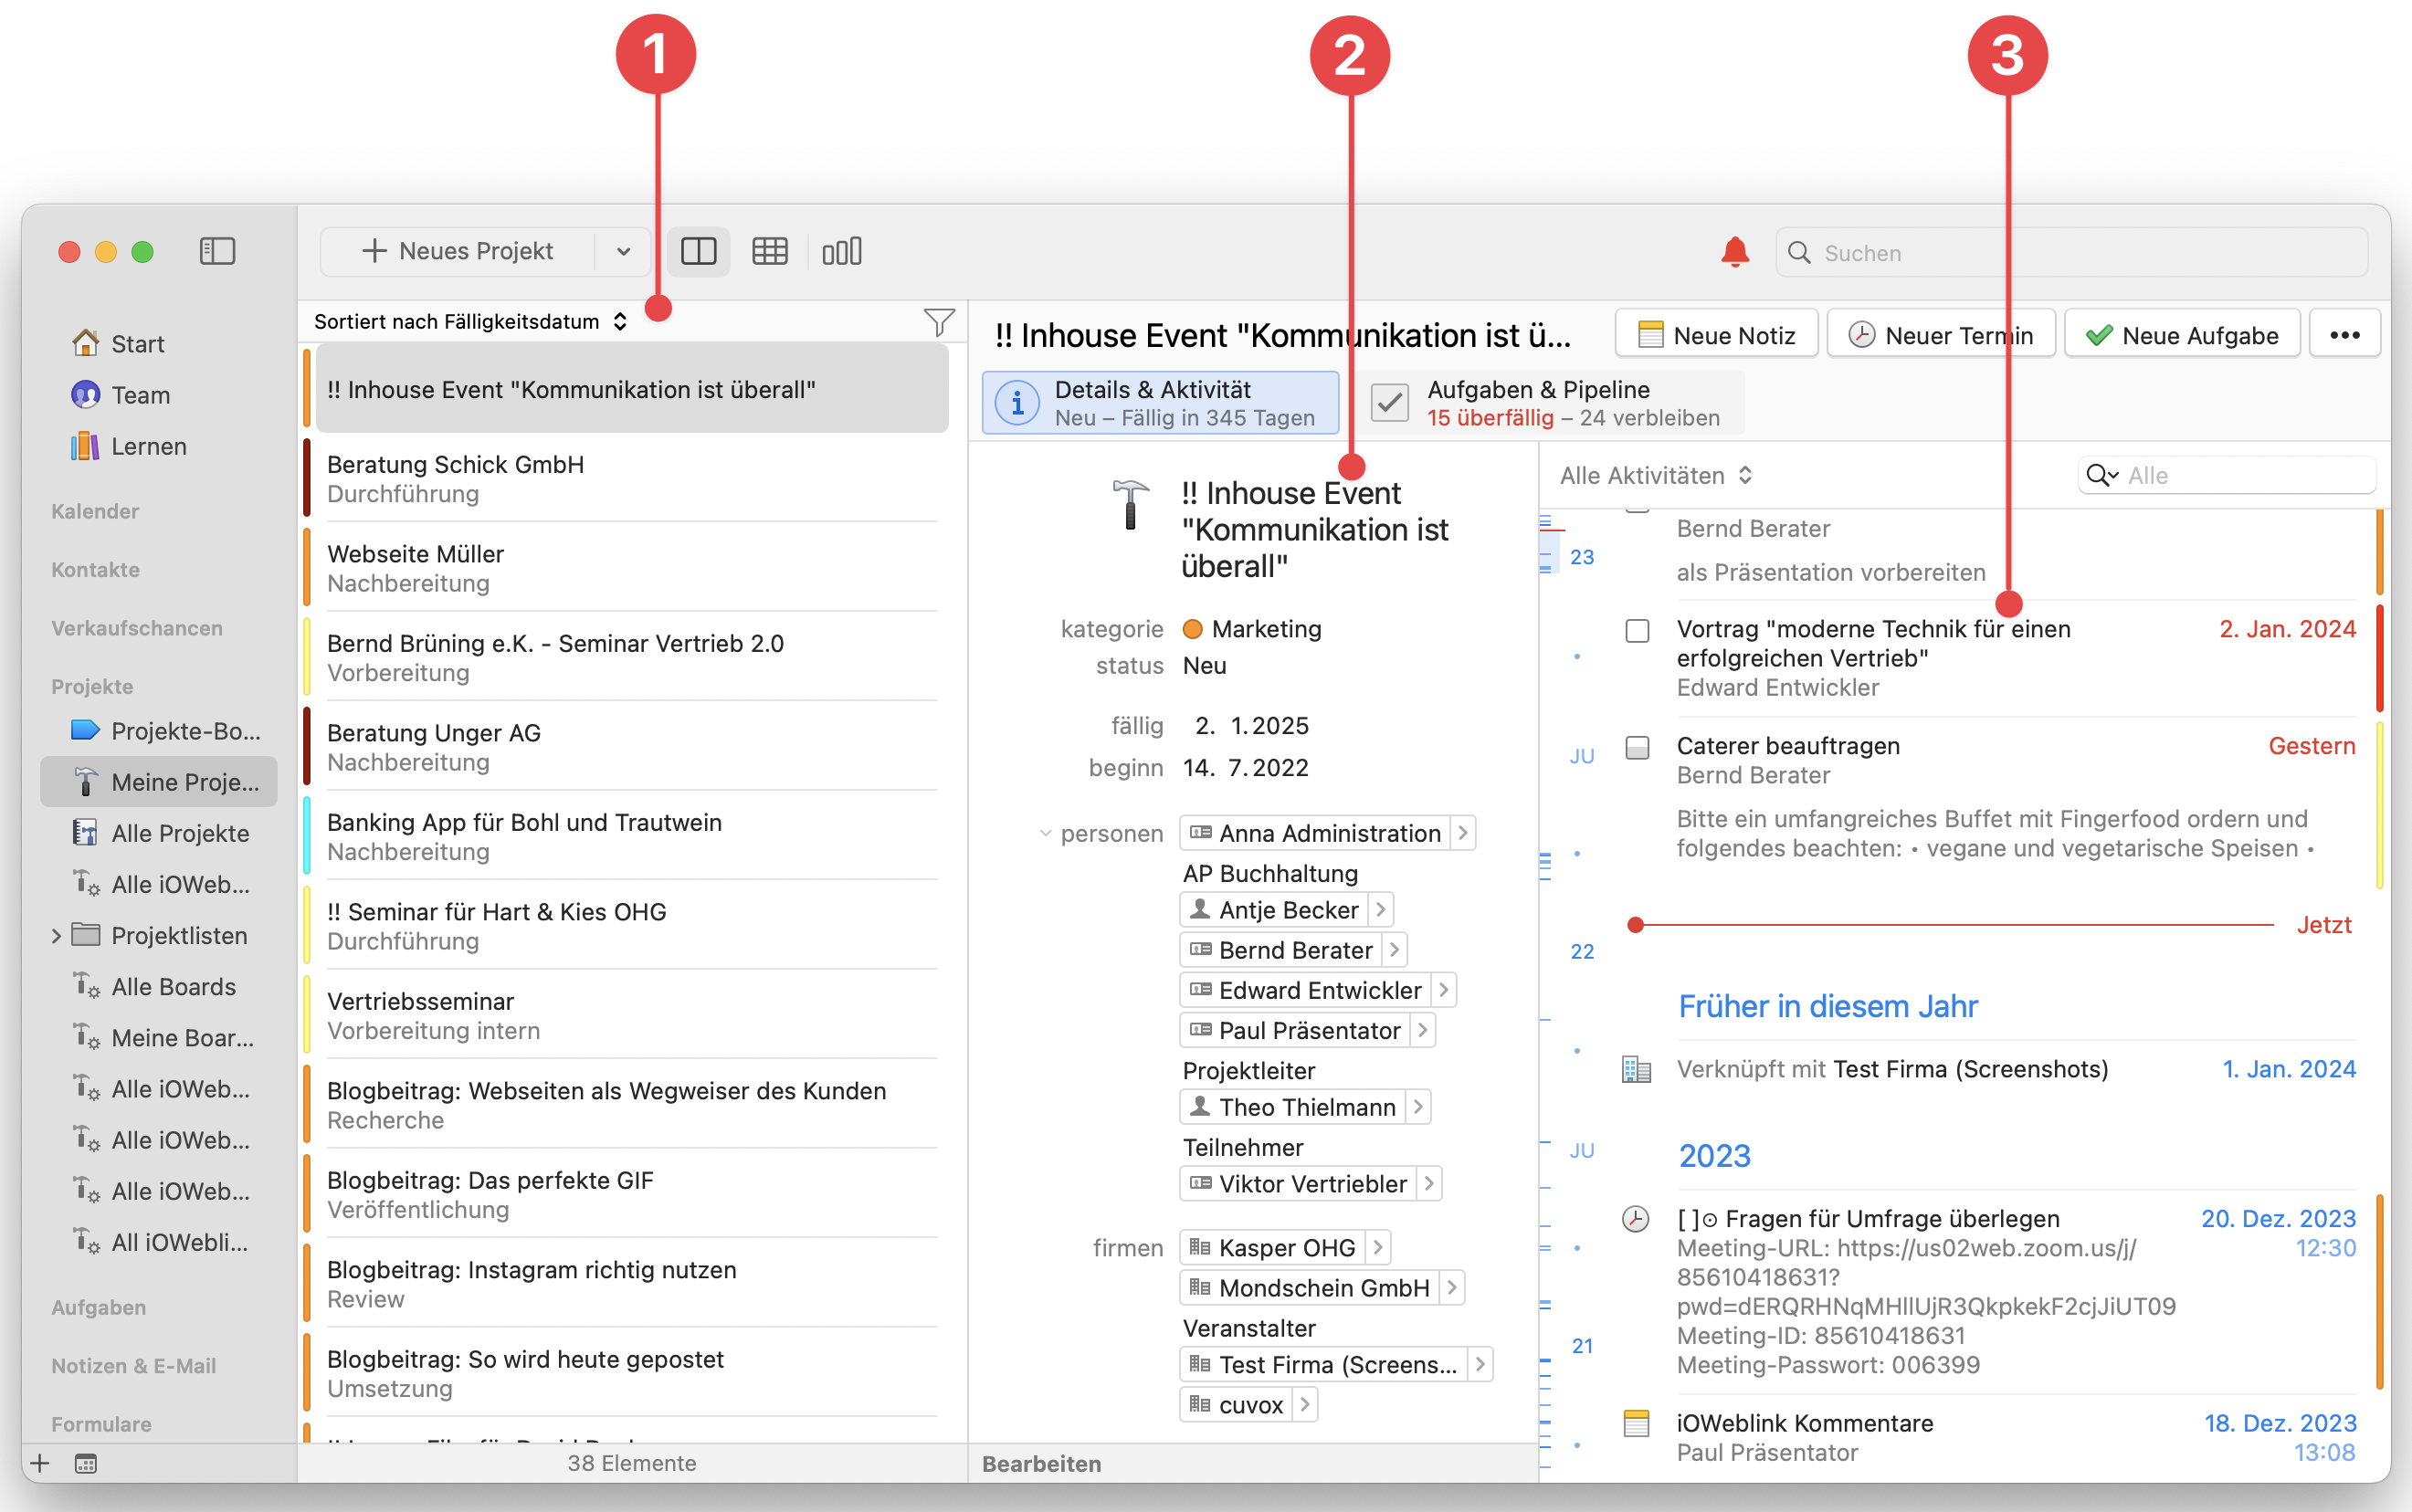Toggle the Caterer beauftragen task checkbox

pyautogui.click(x=1637, y=748)
